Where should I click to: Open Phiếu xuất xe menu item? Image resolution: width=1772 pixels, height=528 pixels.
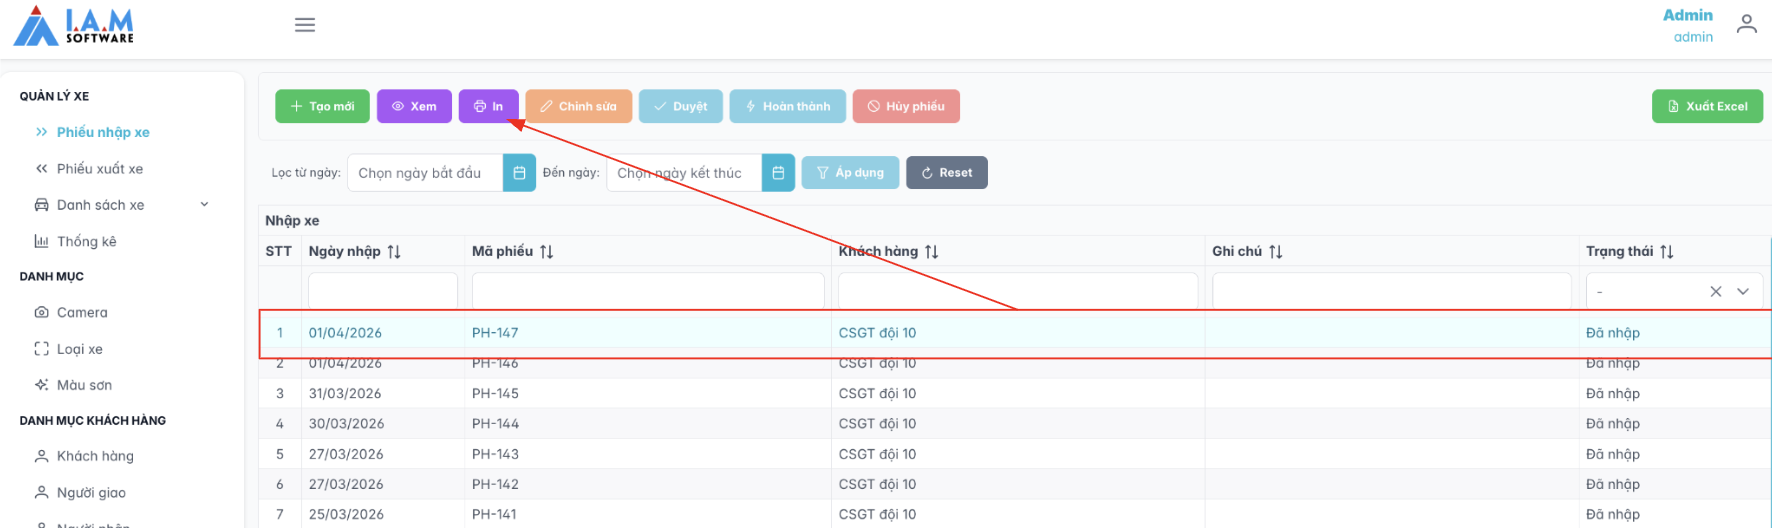pos(99,169)
